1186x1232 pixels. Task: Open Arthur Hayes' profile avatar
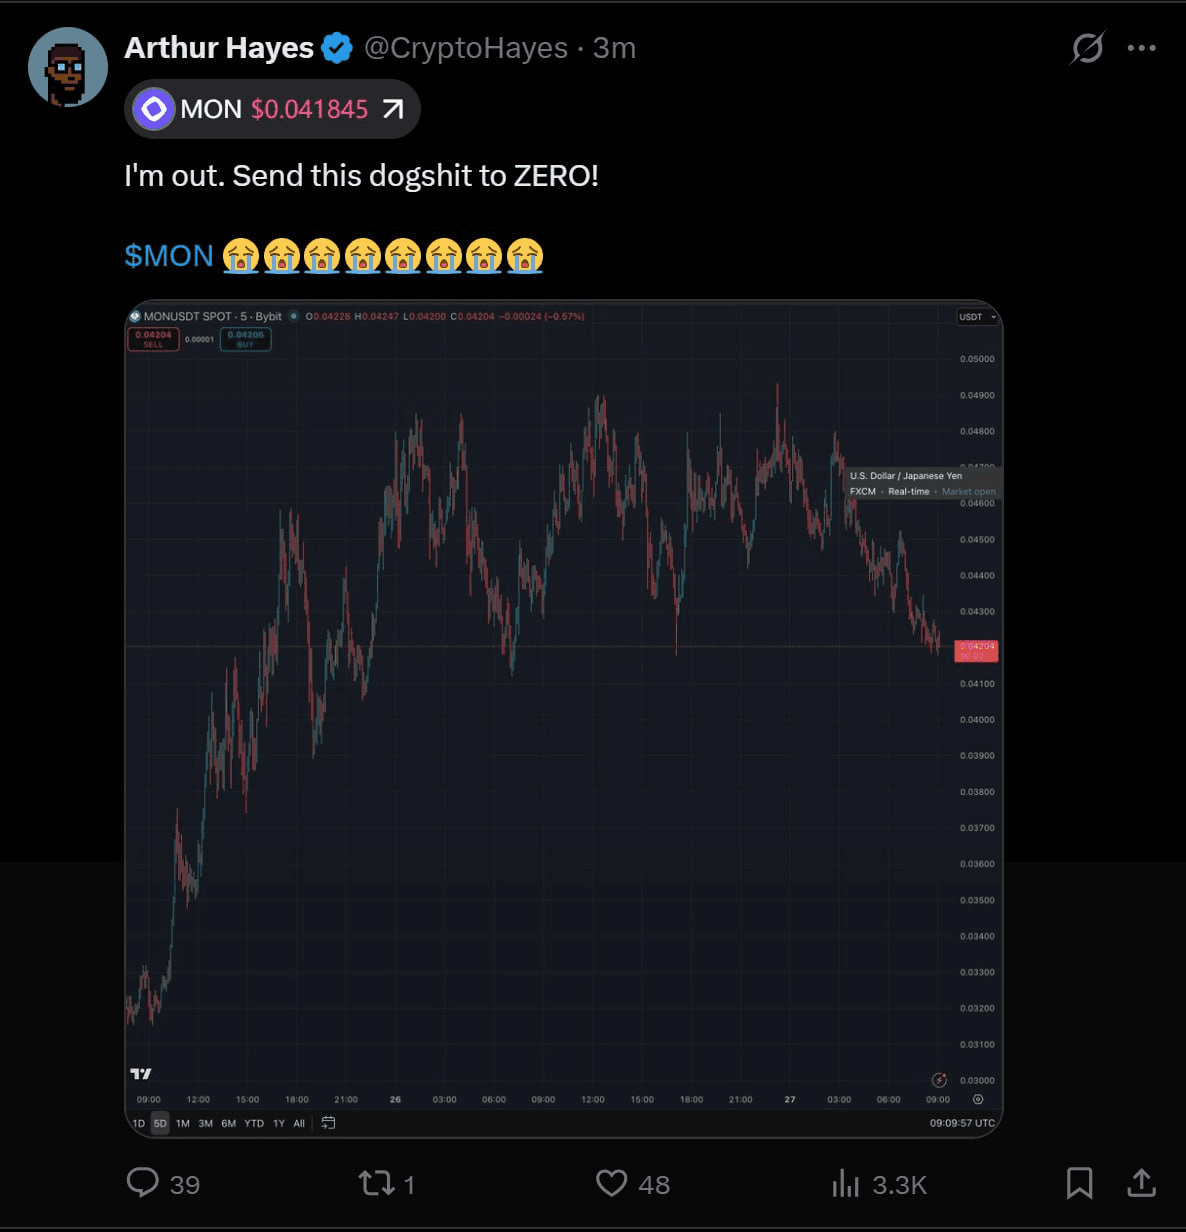point(68,67)
